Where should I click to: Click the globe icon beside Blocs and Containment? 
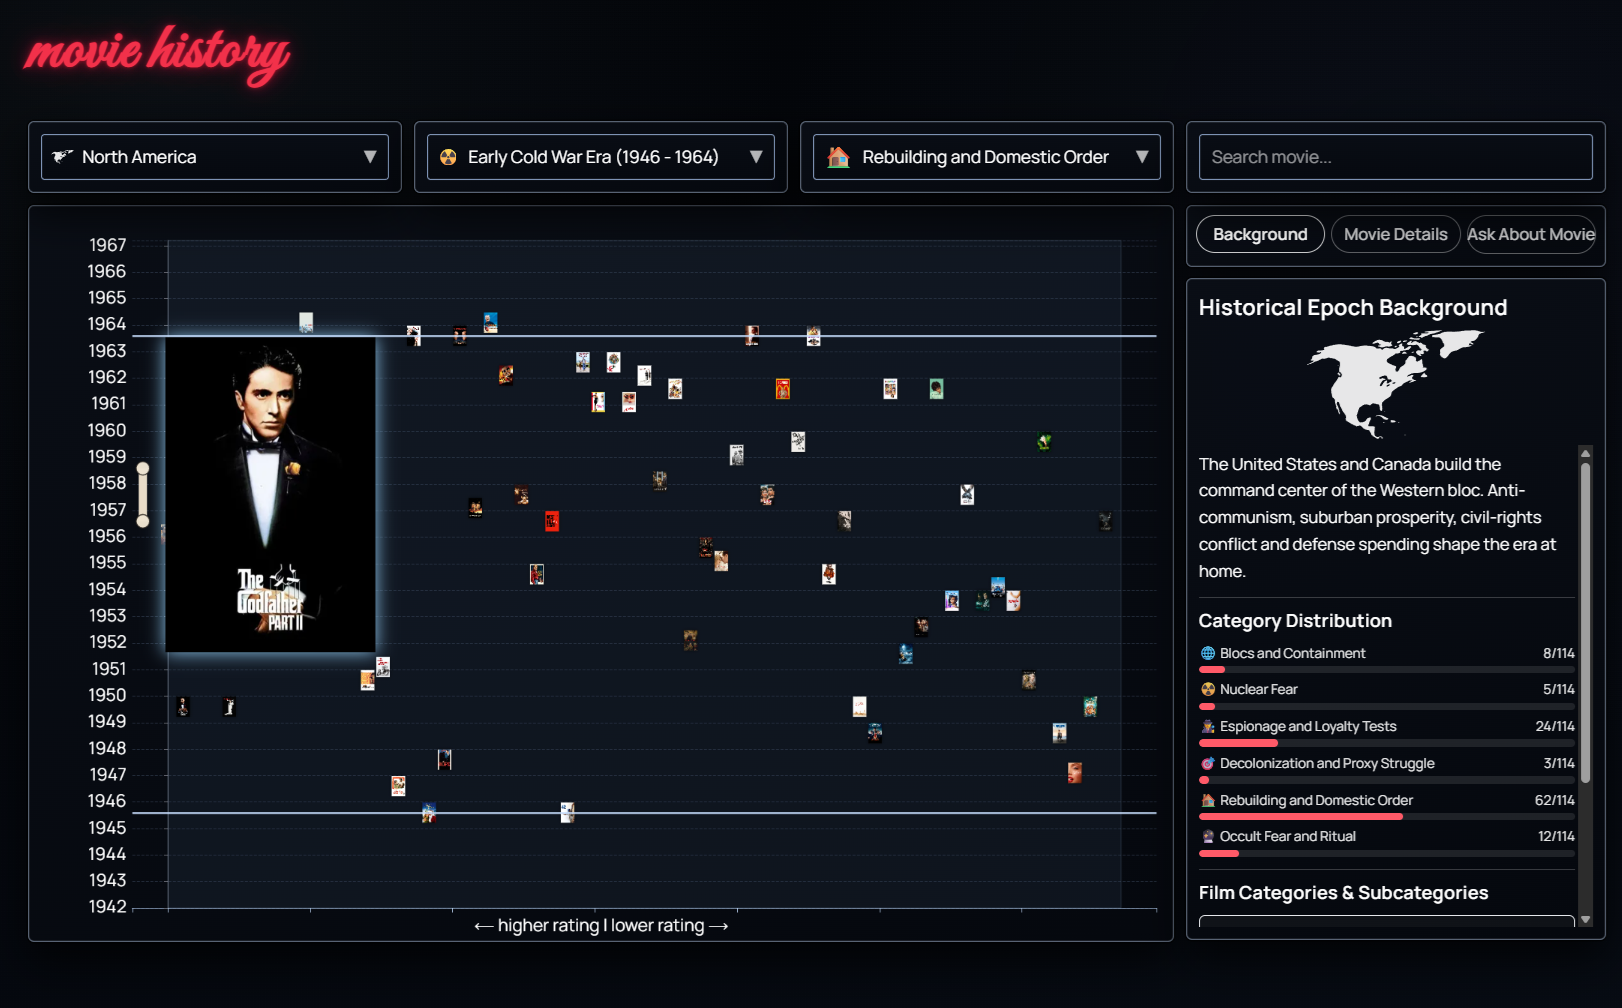point(1206,653)
